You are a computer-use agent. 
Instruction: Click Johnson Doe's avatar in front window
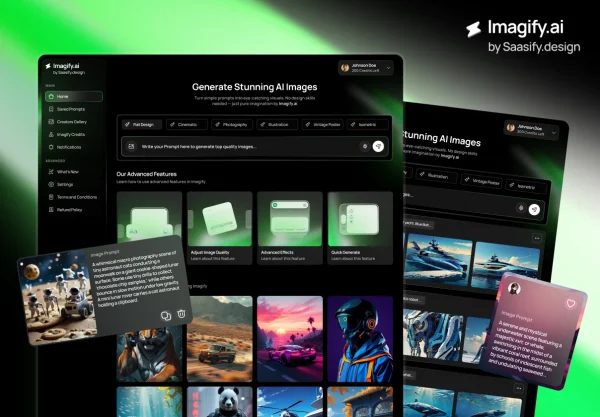point(345,68)
